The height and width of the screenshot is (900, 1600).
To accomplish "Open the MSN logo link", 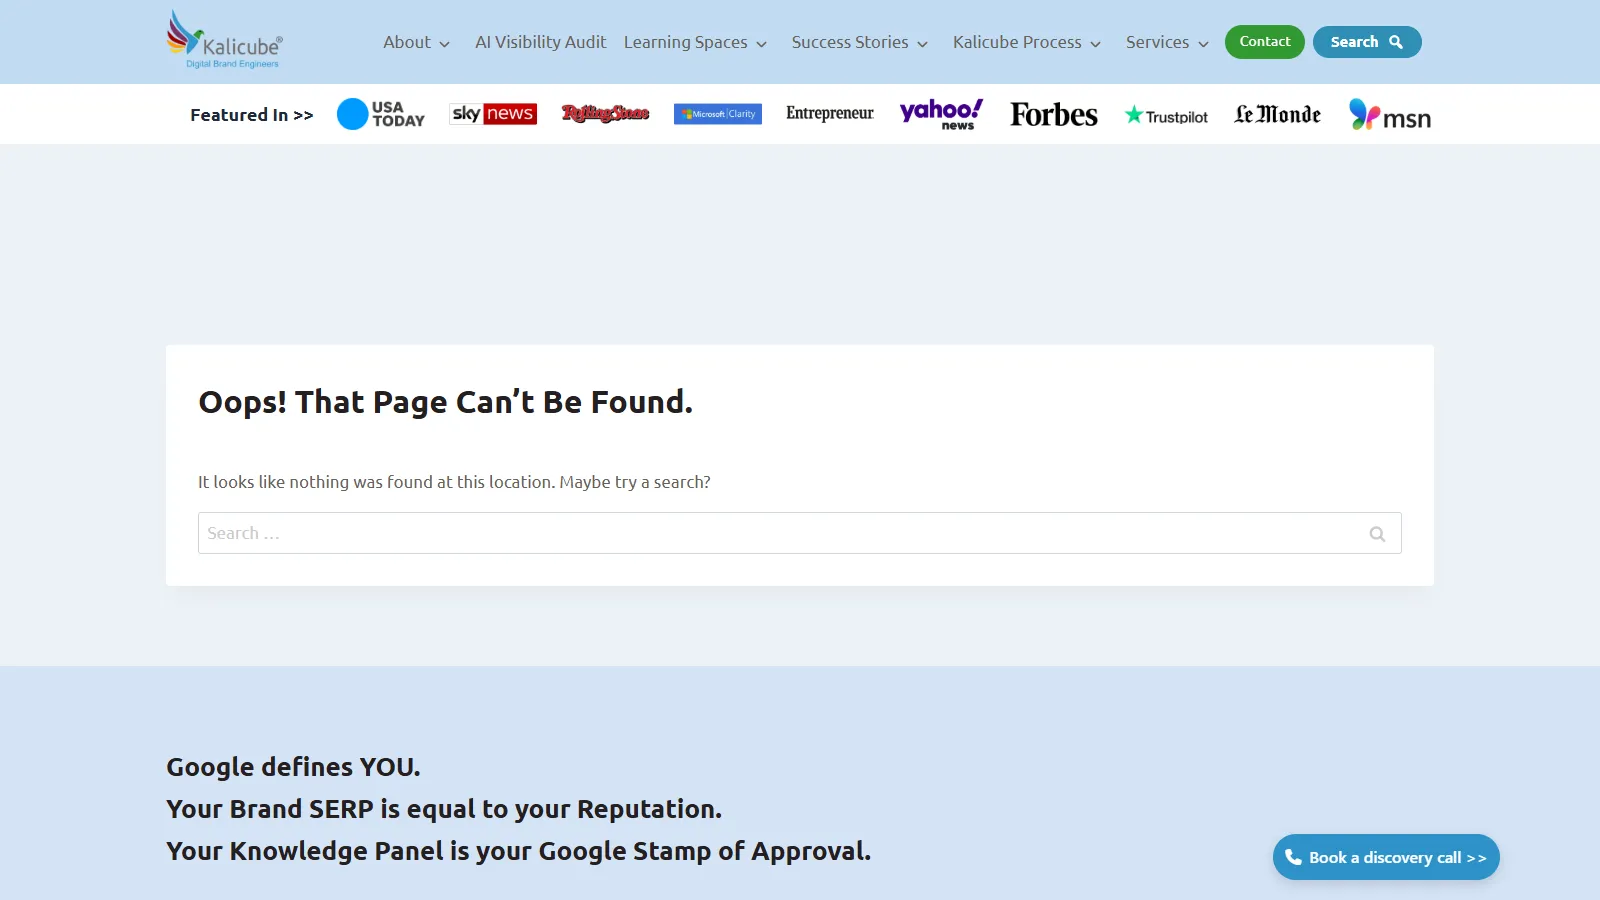I will pyautogui.click(x=1389, y=114).
